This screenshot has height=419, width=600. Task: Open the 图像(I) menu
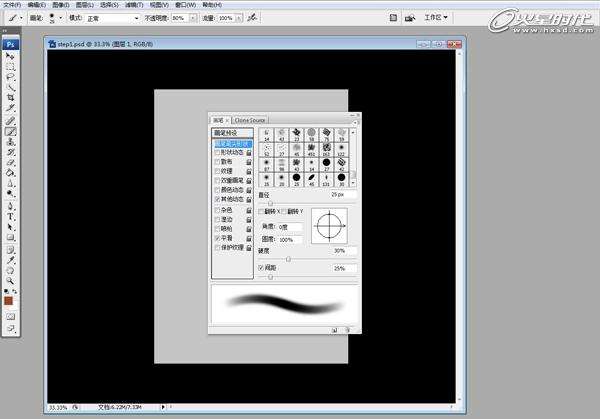pyautogui.click(x=61, y=5)
